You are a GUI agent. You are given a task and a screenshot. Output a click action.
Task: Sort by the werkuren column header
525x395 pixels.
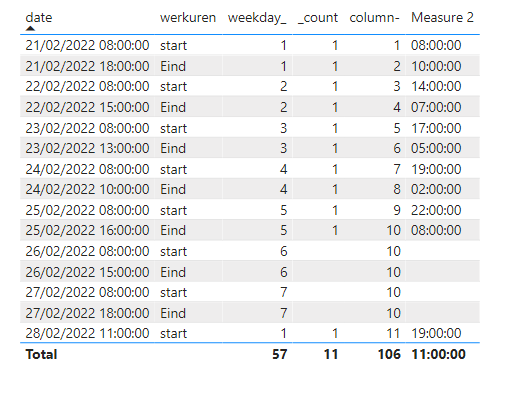click(188, 17)
